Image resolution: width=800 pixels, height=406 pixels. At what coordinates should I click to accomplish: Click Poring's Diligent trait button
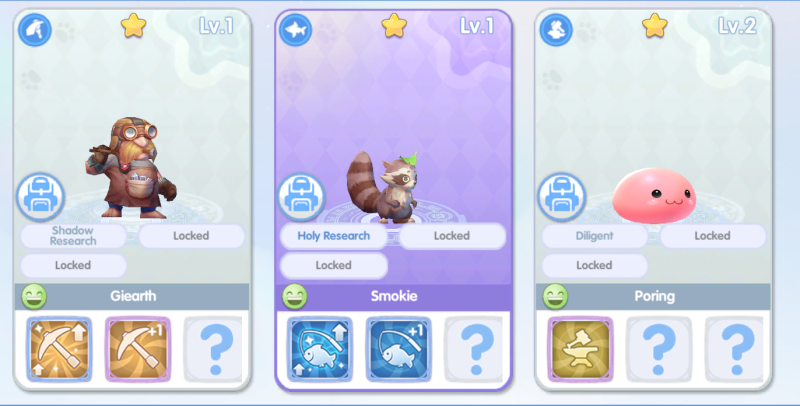(594, 236)
